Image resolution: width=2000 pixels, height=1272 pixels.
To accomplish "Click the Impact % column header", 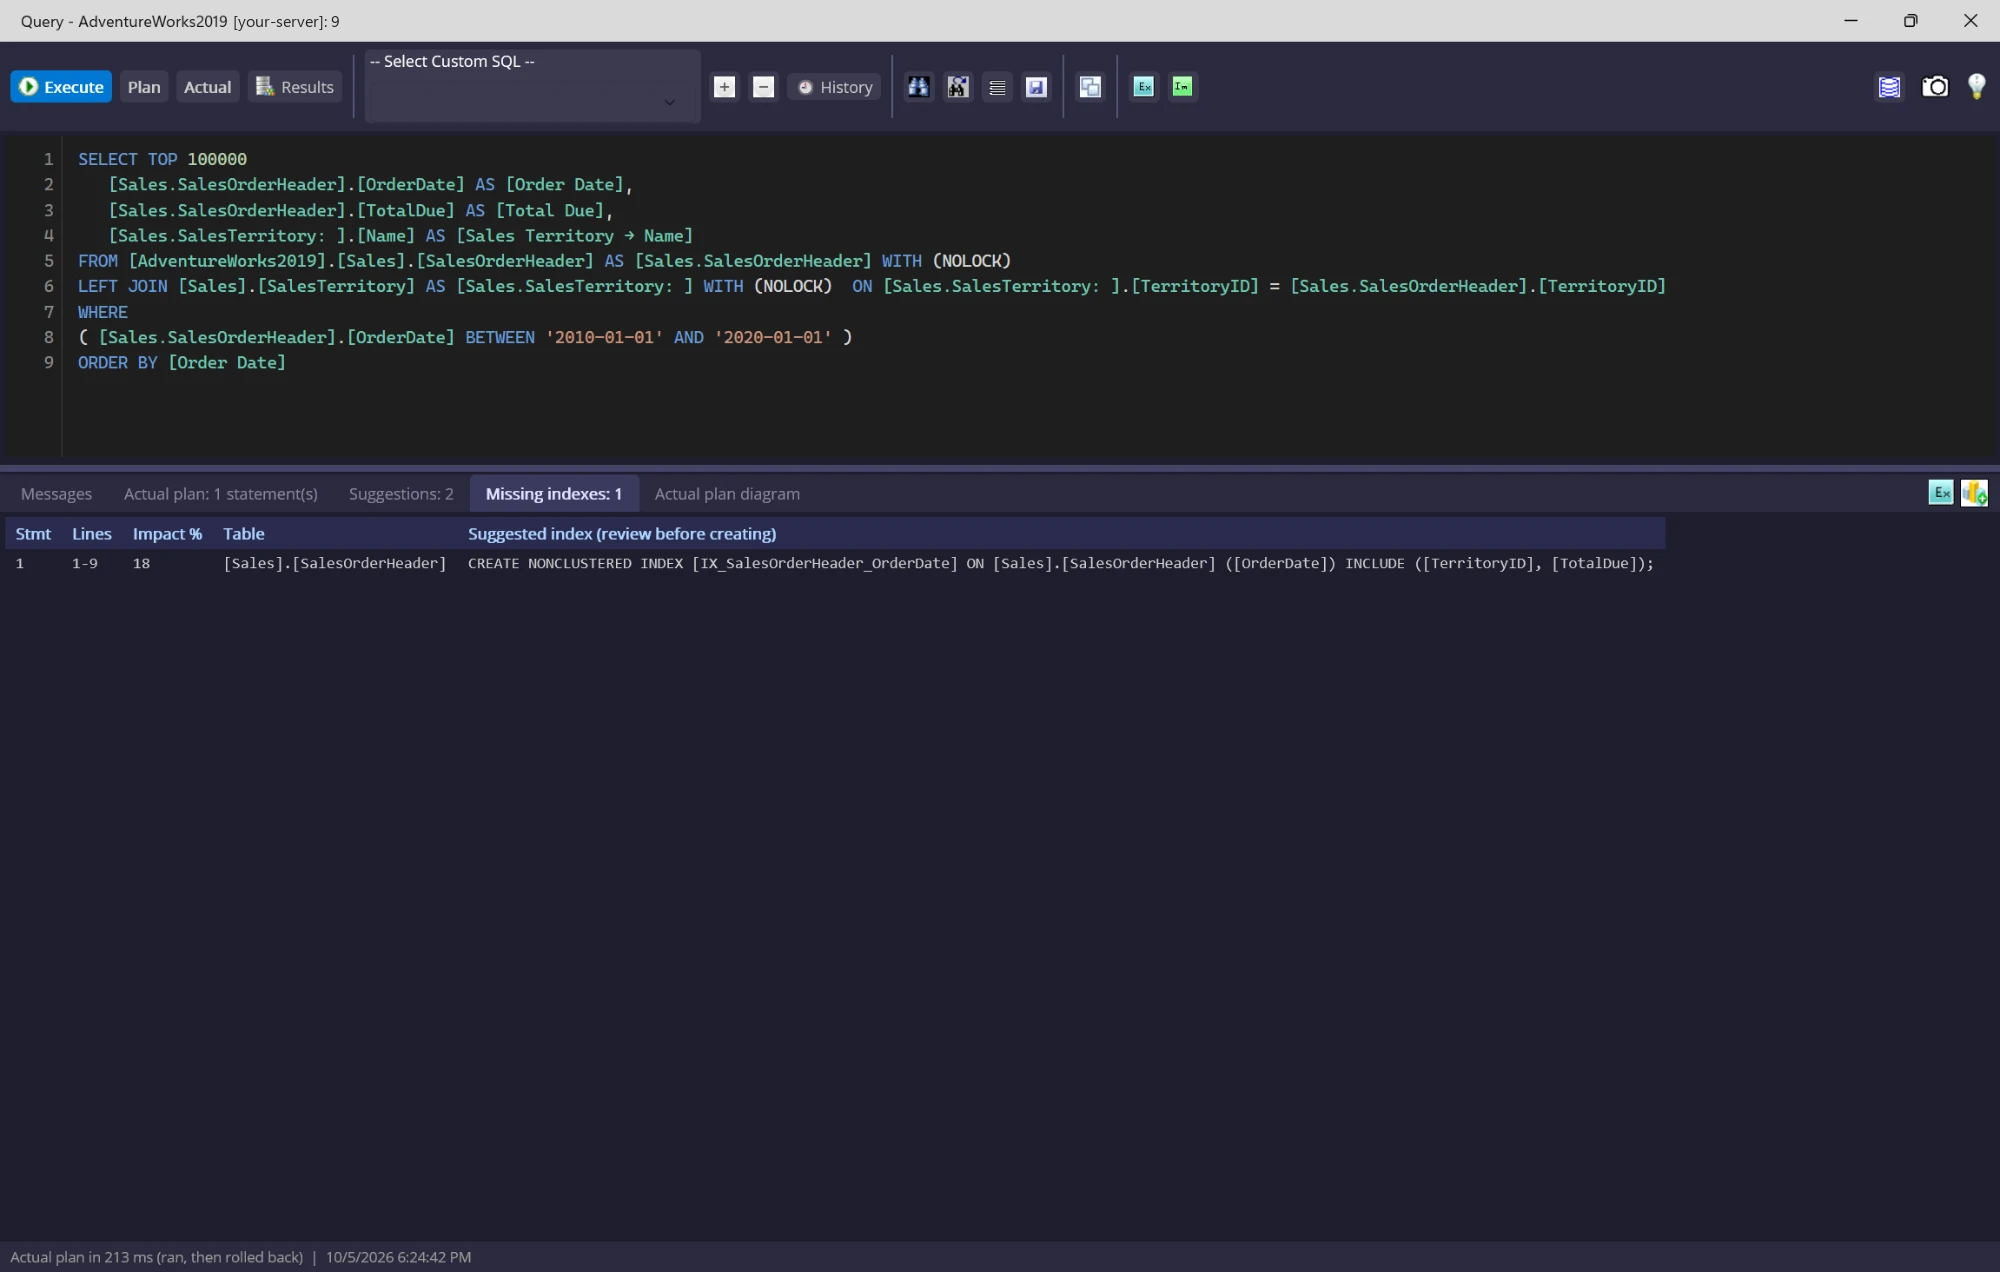I will (x=167, y=534).
